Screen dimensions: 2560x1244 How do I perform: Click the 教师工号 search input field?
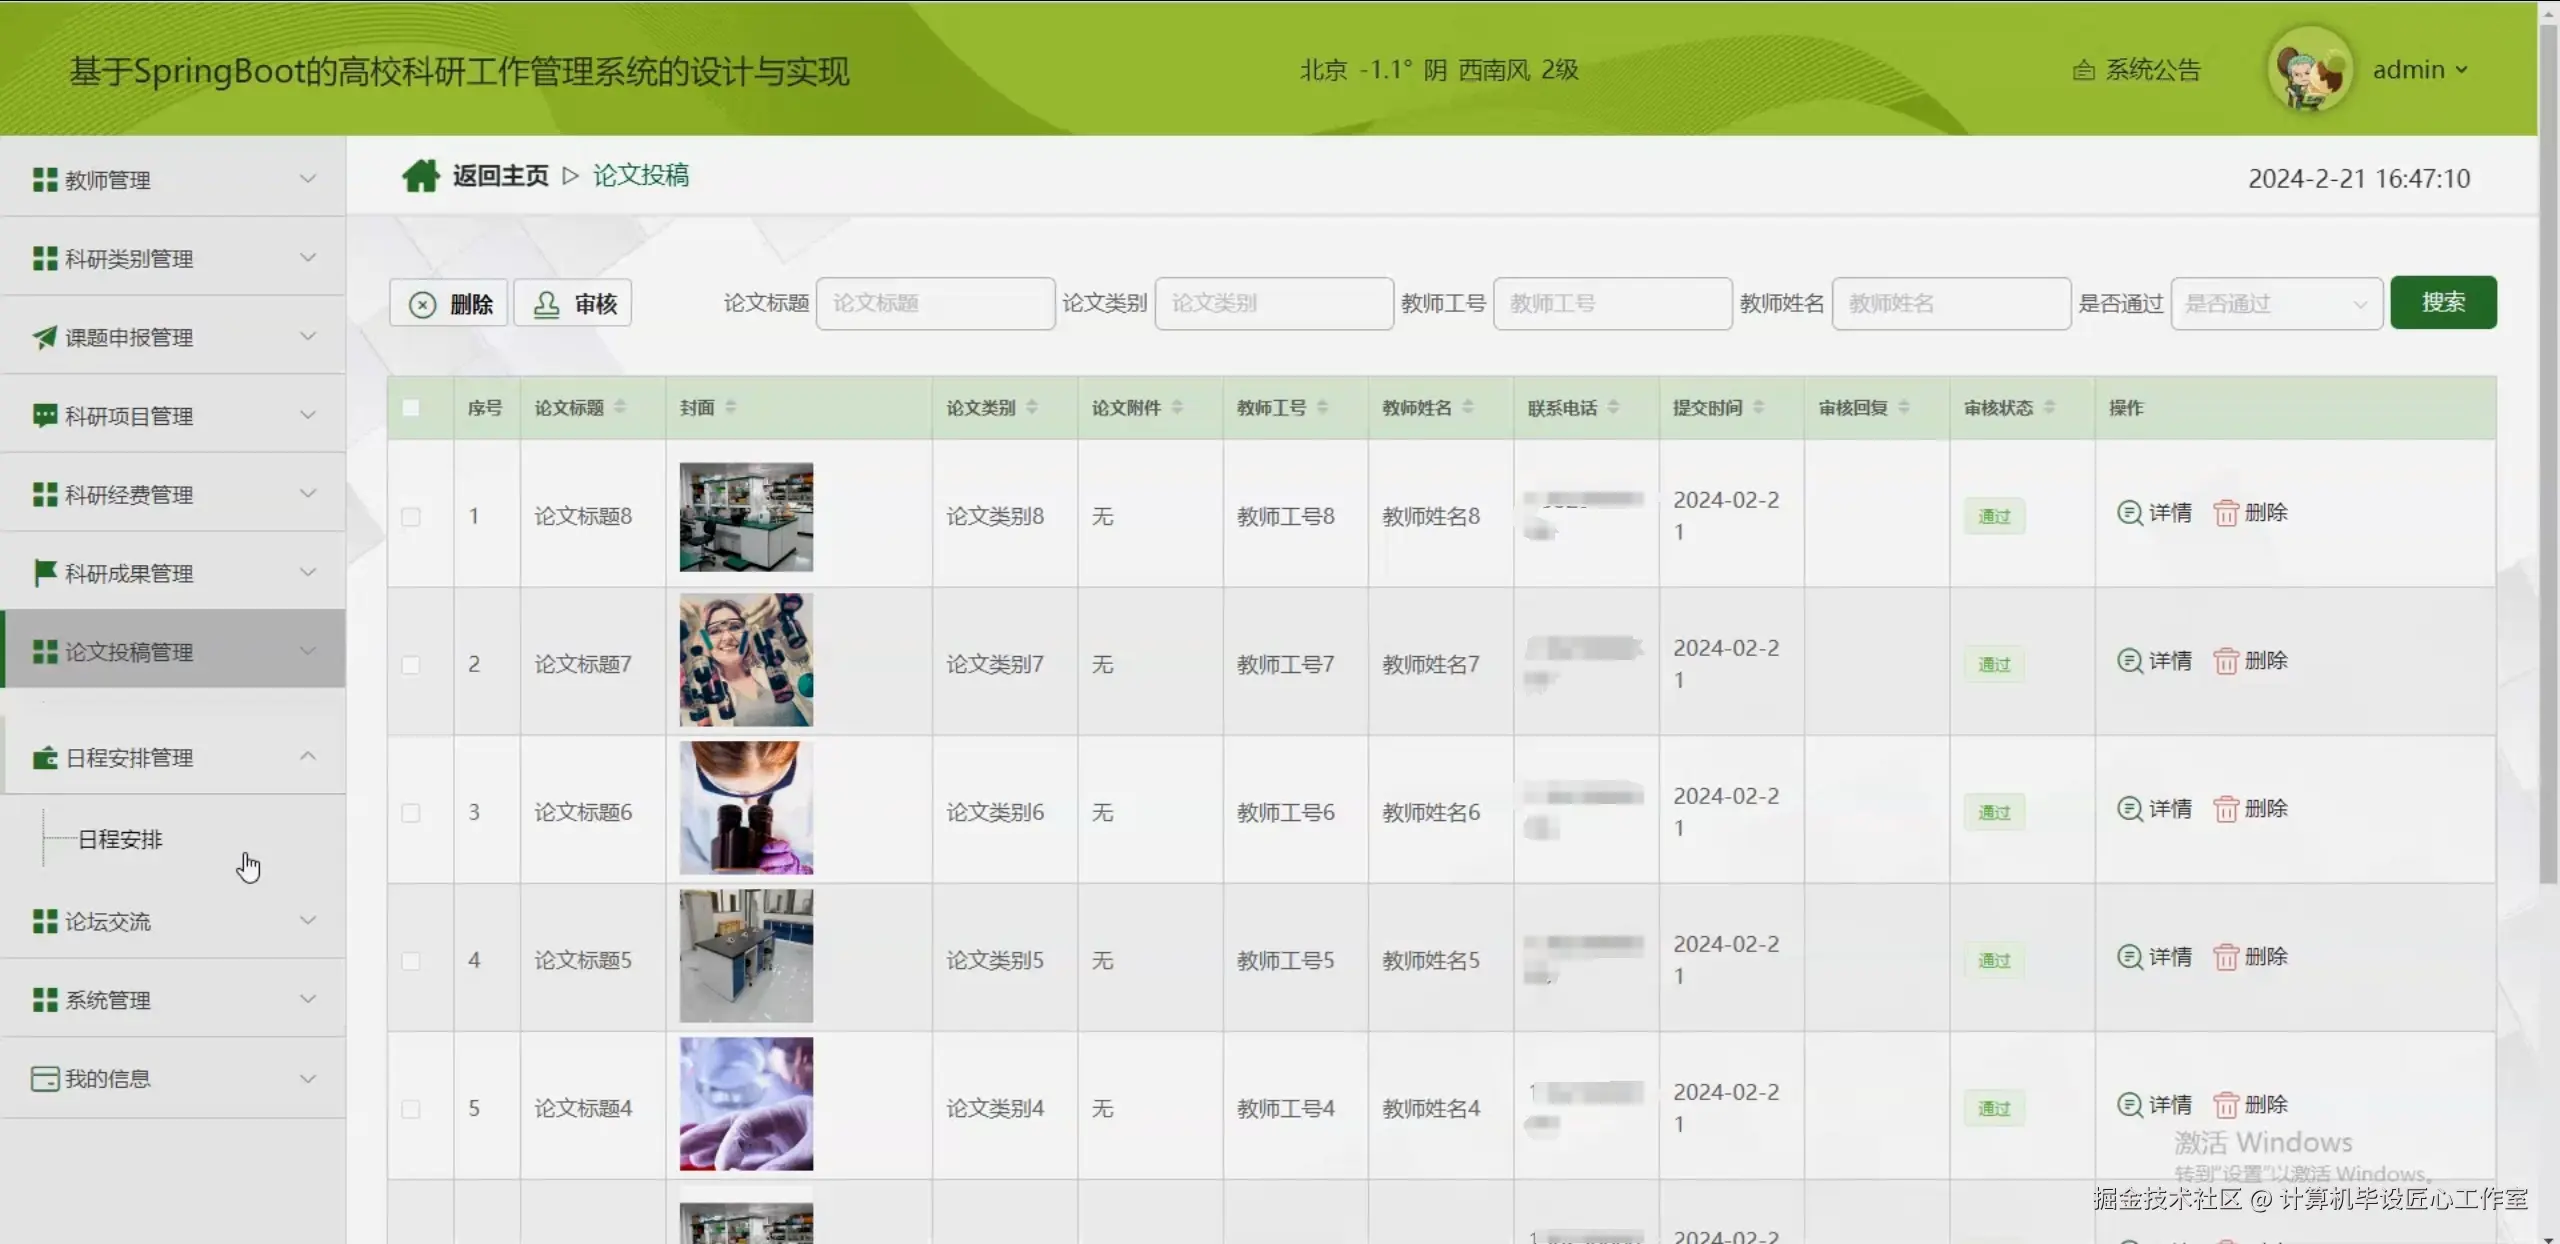tap(1612, 304)
